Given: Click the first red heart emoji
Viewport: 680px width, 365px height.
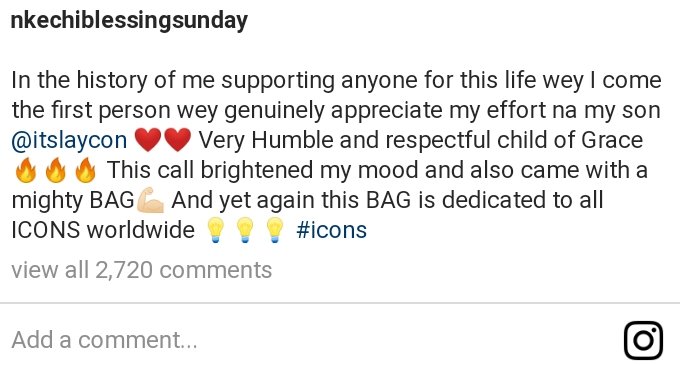Looking at the screenshot, I should tap(148, 140).
